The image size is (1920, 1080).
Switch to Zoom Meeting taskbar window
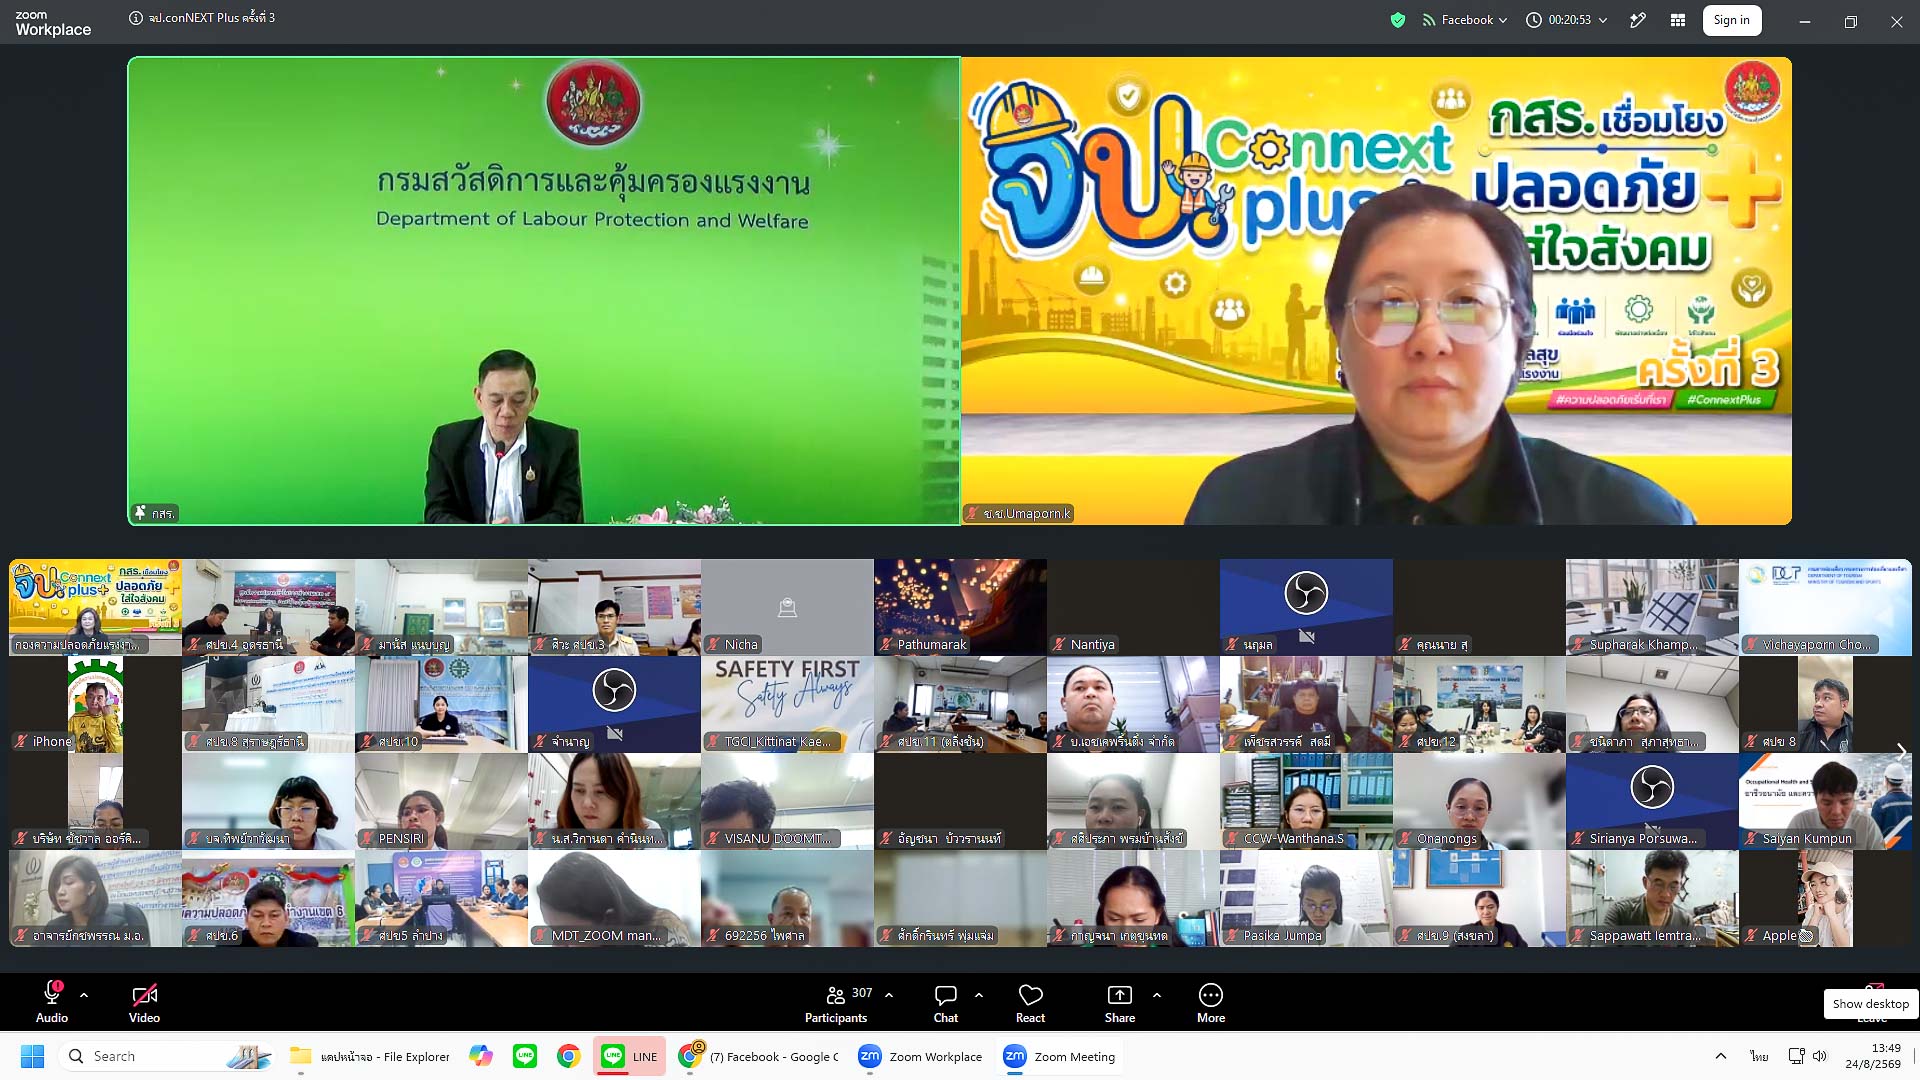[1060, 1056]
